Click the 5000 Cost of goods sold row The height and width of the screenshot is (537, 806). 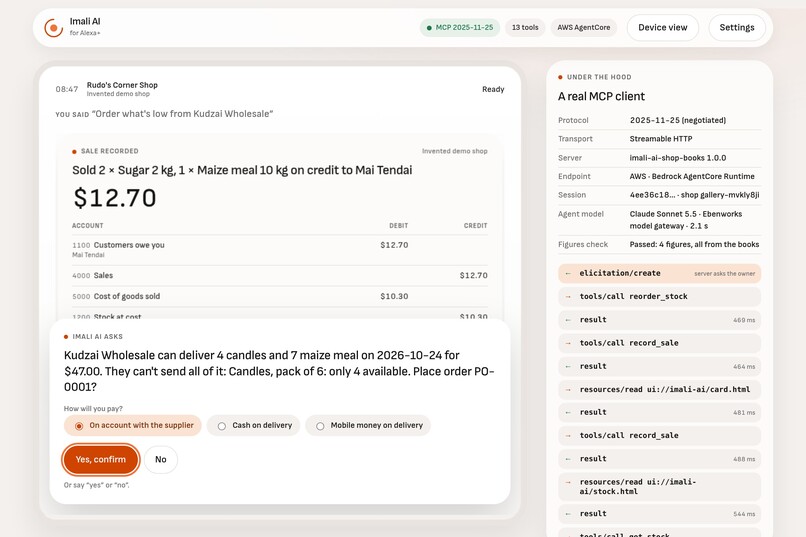tap(280, 297)
